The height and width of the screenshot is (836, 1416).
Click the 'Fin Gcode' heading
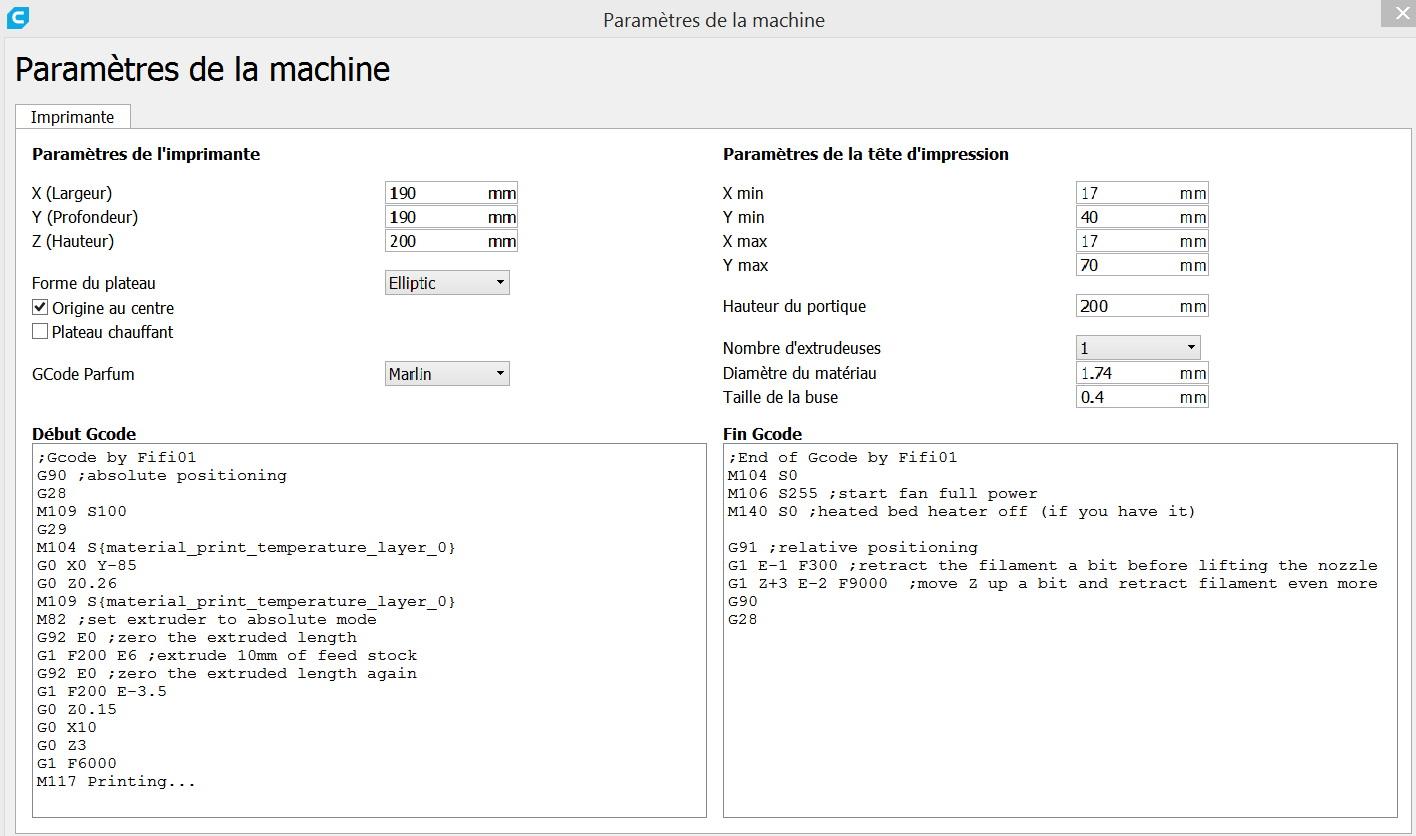(763, 434)
